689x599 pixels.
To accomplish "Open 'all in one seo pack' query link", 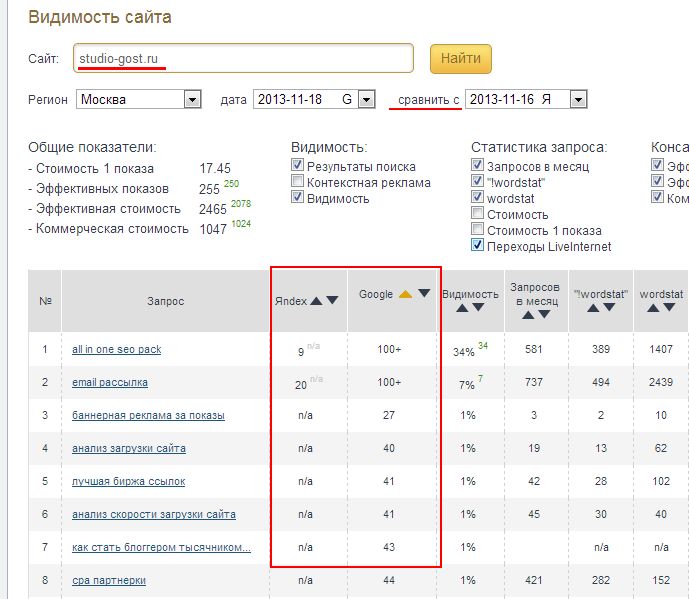I will [x=116, y=350].
